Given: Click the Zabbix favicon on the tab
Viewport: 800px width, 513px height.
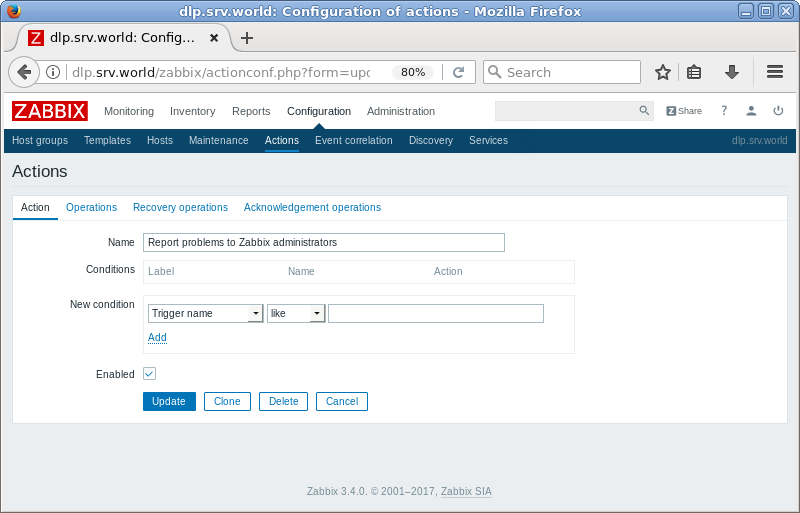Looking at the screenshot, I should tap(36, 38).
